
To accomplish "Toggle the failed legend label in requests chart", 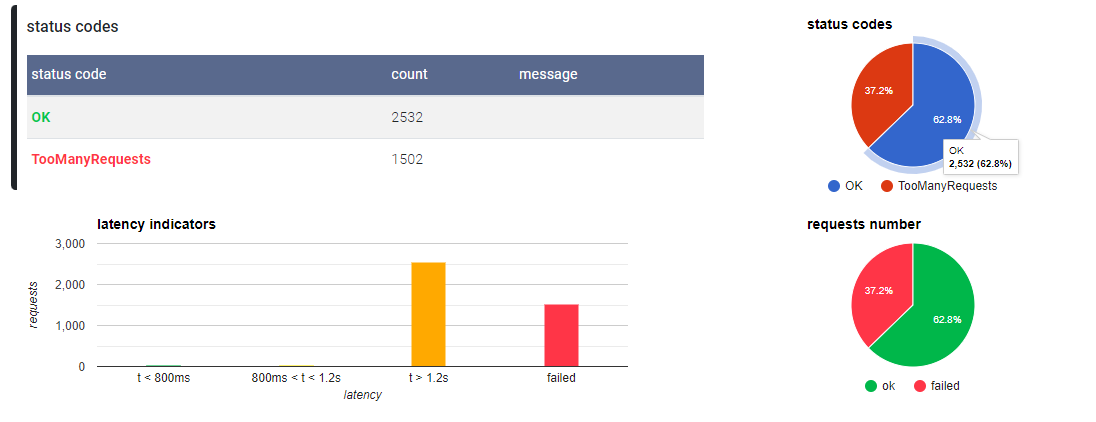I will click(945, 385).
